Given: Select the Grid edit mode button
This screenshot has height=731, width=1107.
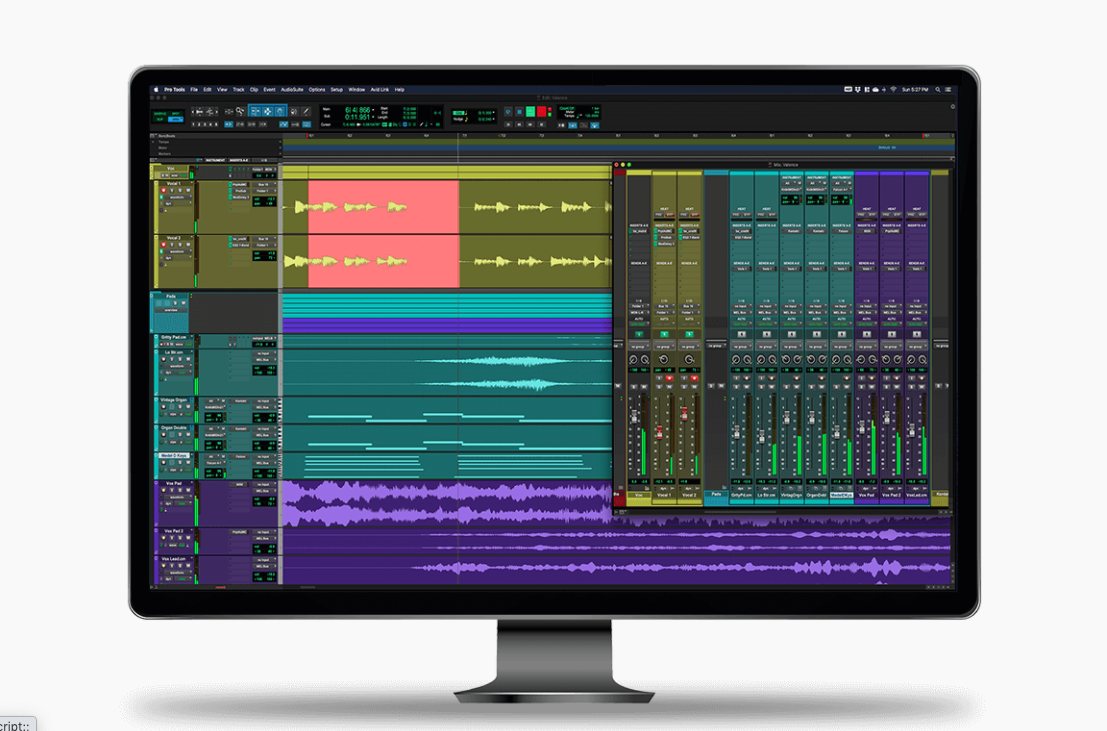Looking at the screenshot, I should 175,119.
